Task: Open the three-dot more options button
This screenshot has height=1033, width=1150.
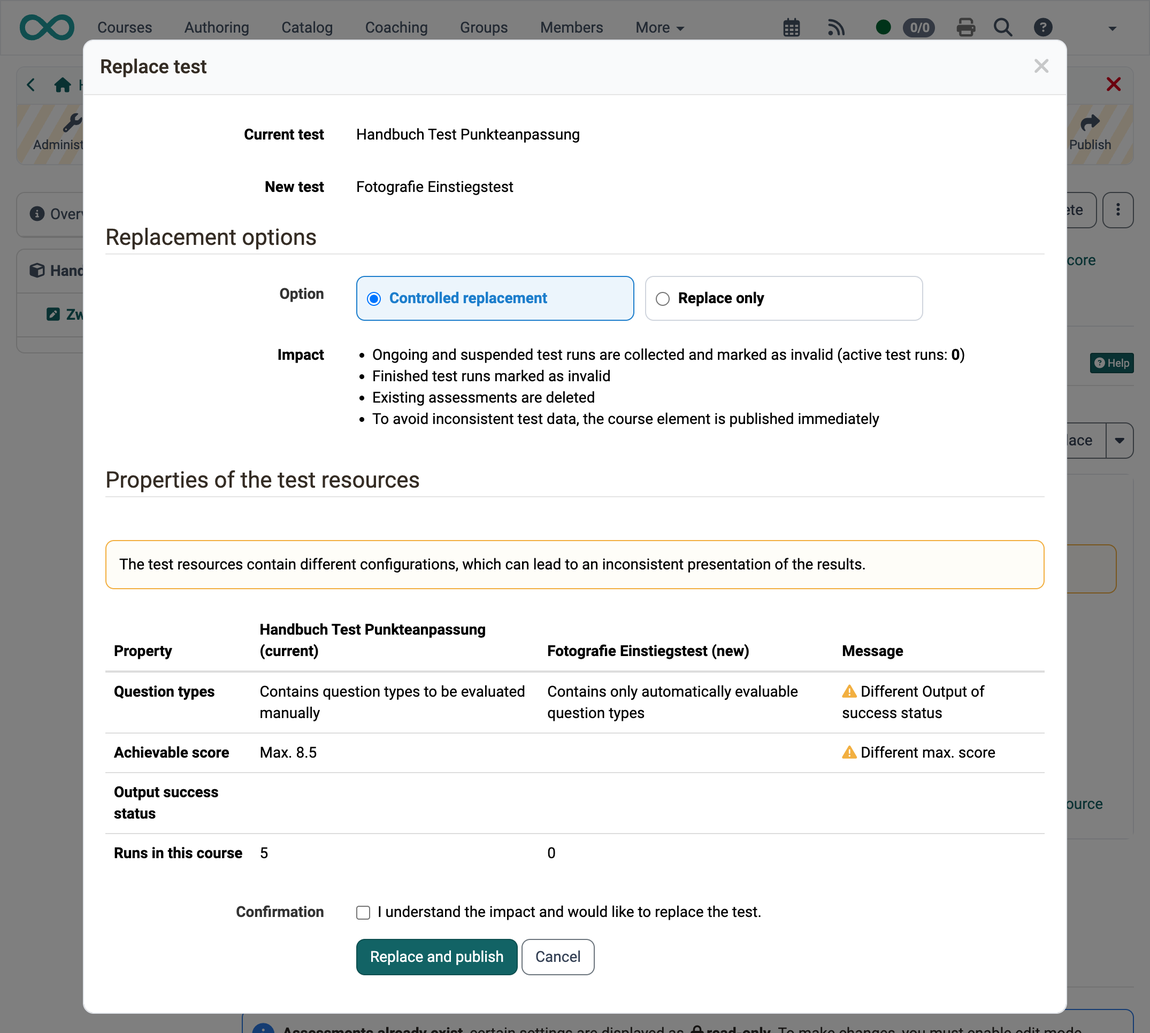Action: (1118, 211)
